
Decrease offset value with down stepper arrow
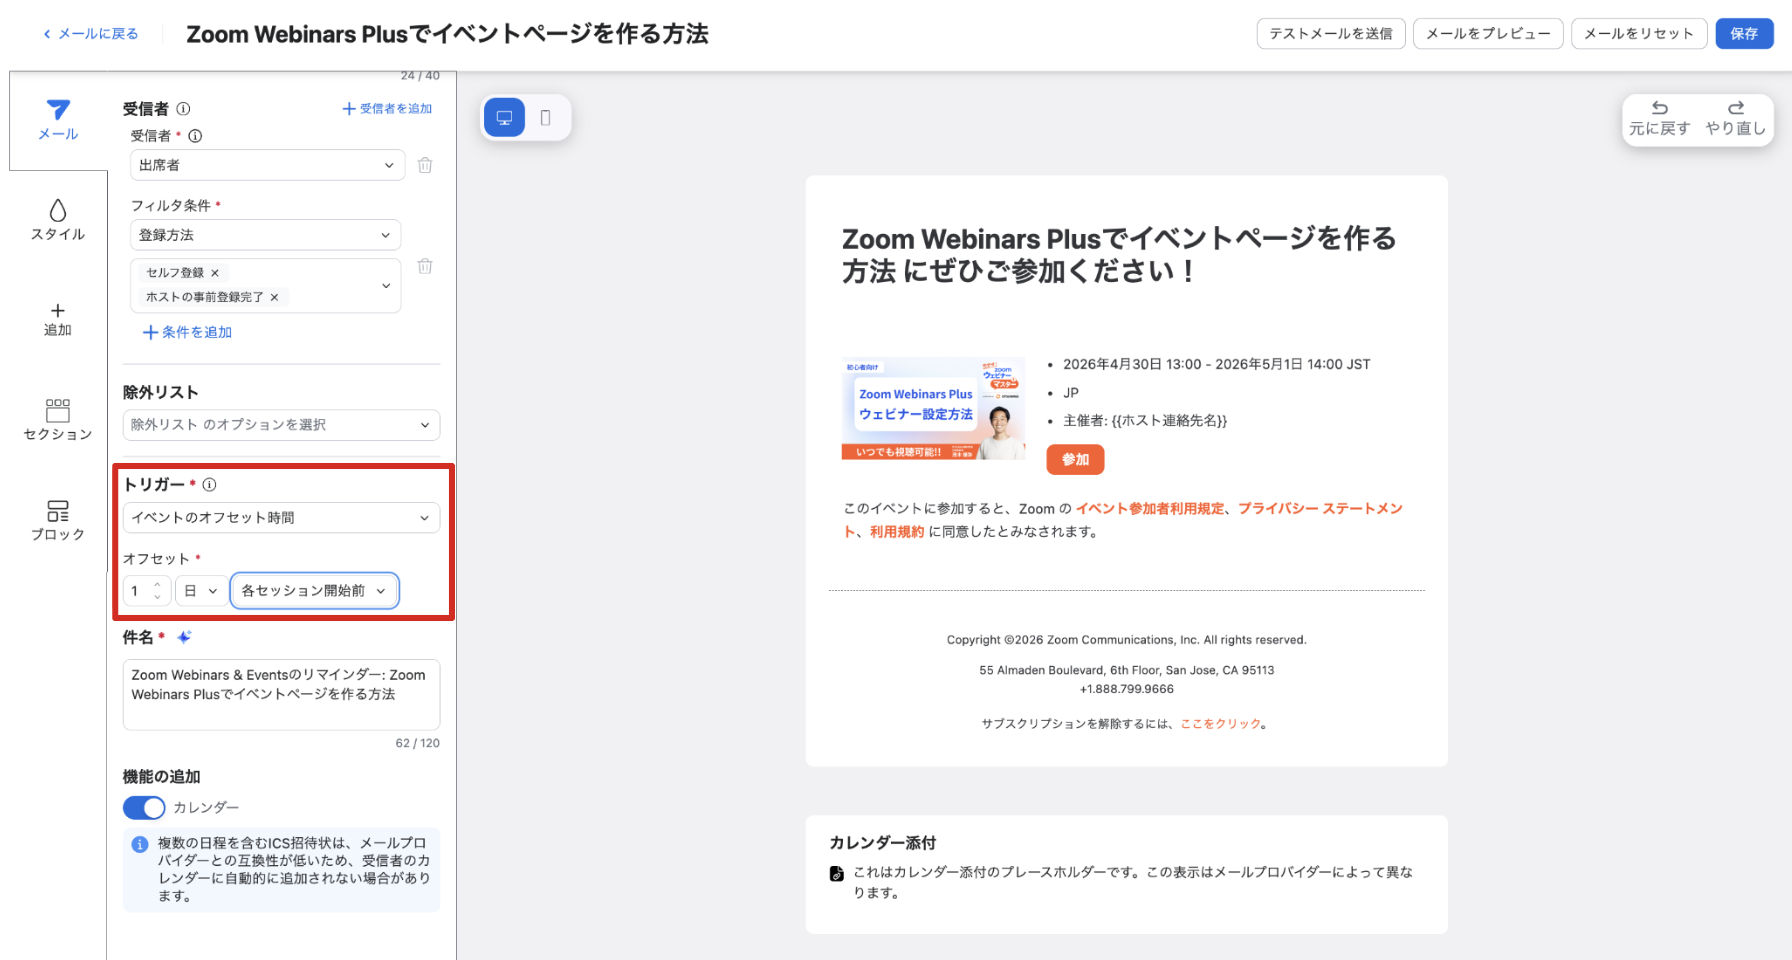click(157, 597)
